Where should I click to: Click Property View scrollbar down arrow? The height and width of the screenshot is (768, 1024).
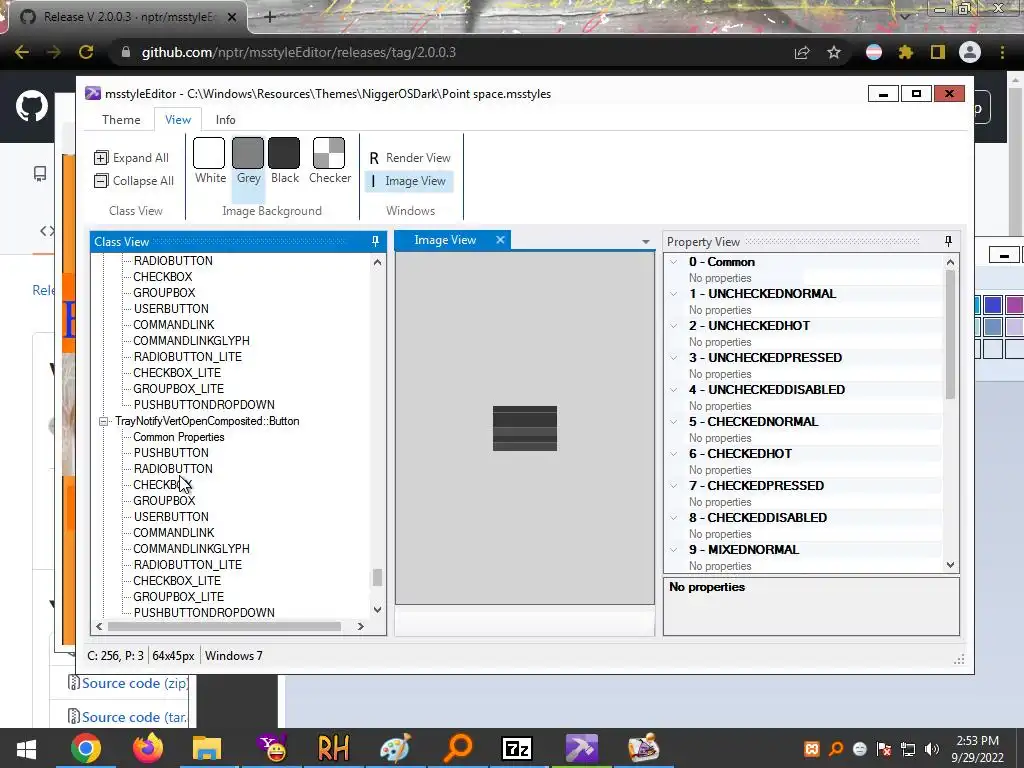950,565
